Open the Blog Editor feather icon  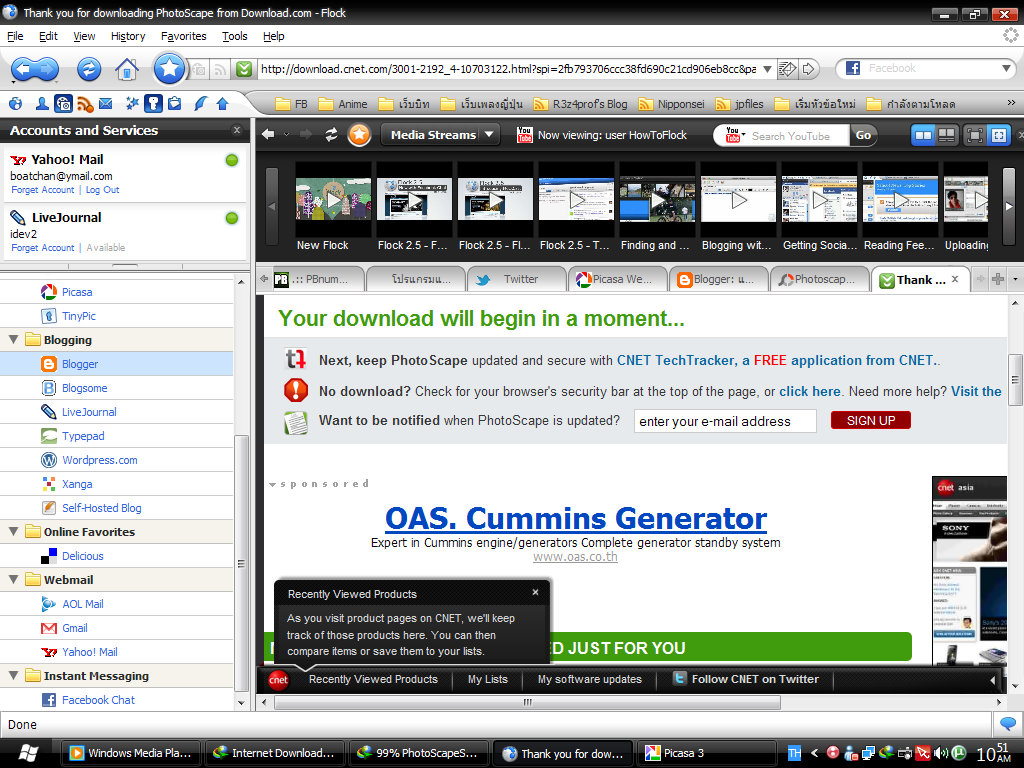(x=200, y=103)
